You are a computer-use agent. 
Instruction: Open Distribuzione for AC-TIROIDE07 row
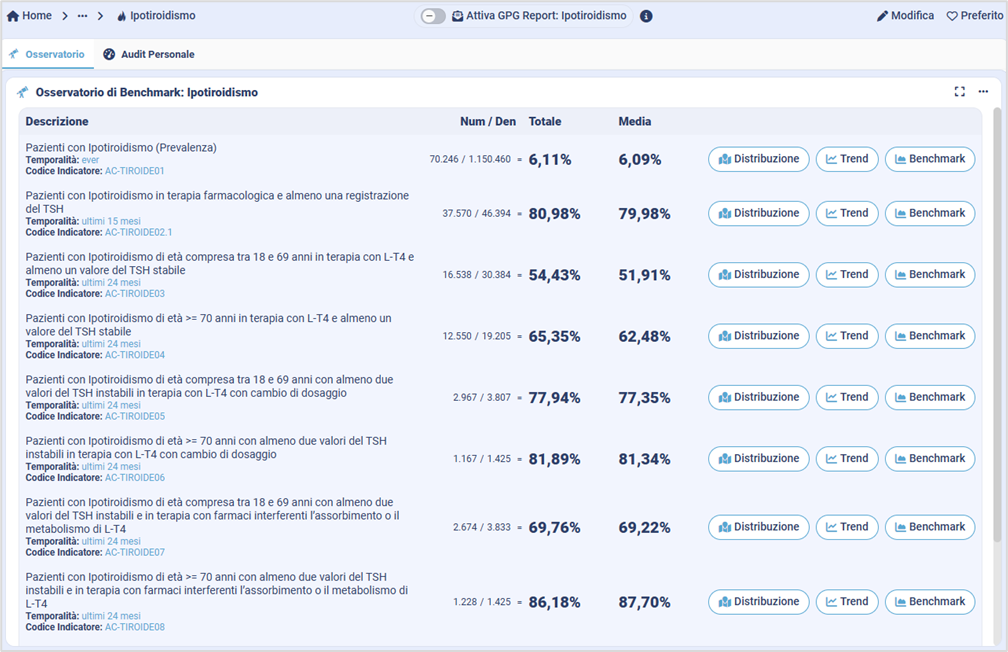(x=759, y=527)
